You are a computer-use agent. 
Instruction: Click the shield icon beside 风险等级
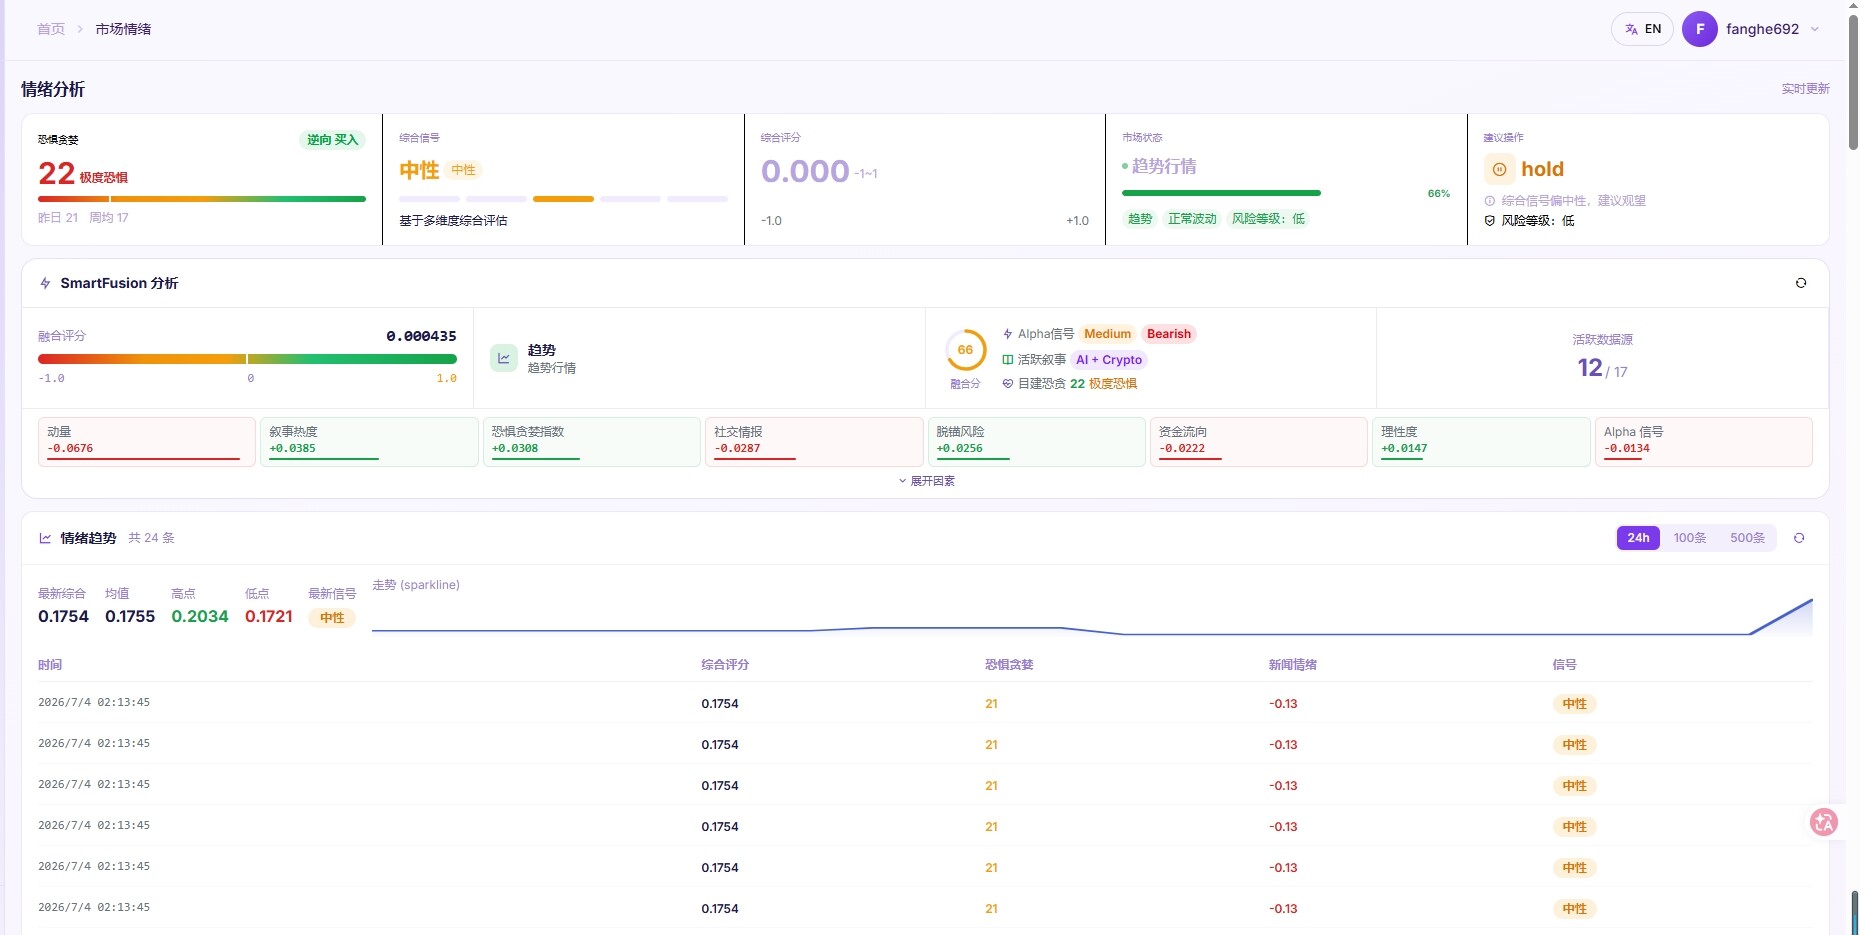pos(1490,221)
